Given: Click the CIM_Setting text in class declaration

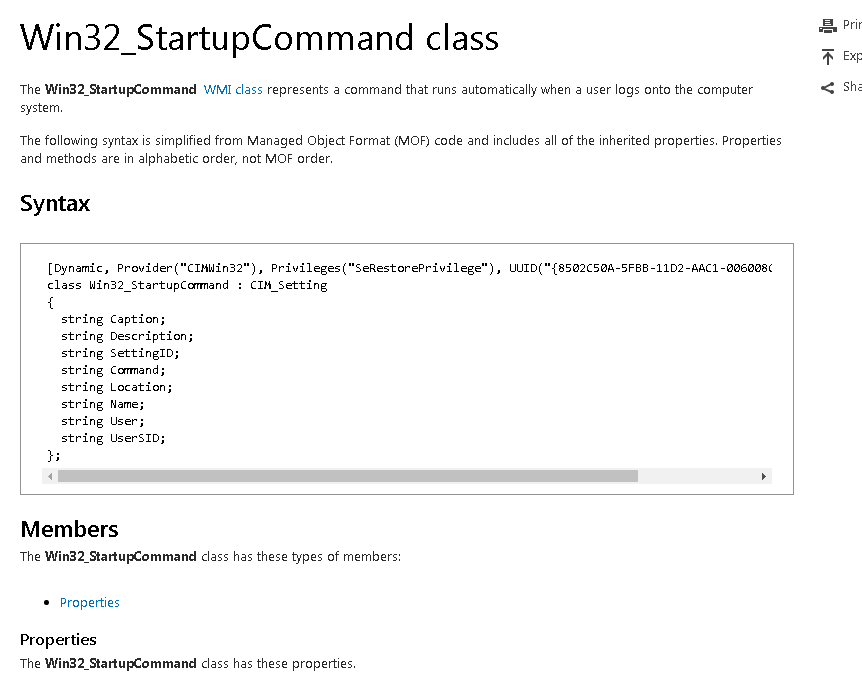Looking at the screenshot, I should [289, 285].
